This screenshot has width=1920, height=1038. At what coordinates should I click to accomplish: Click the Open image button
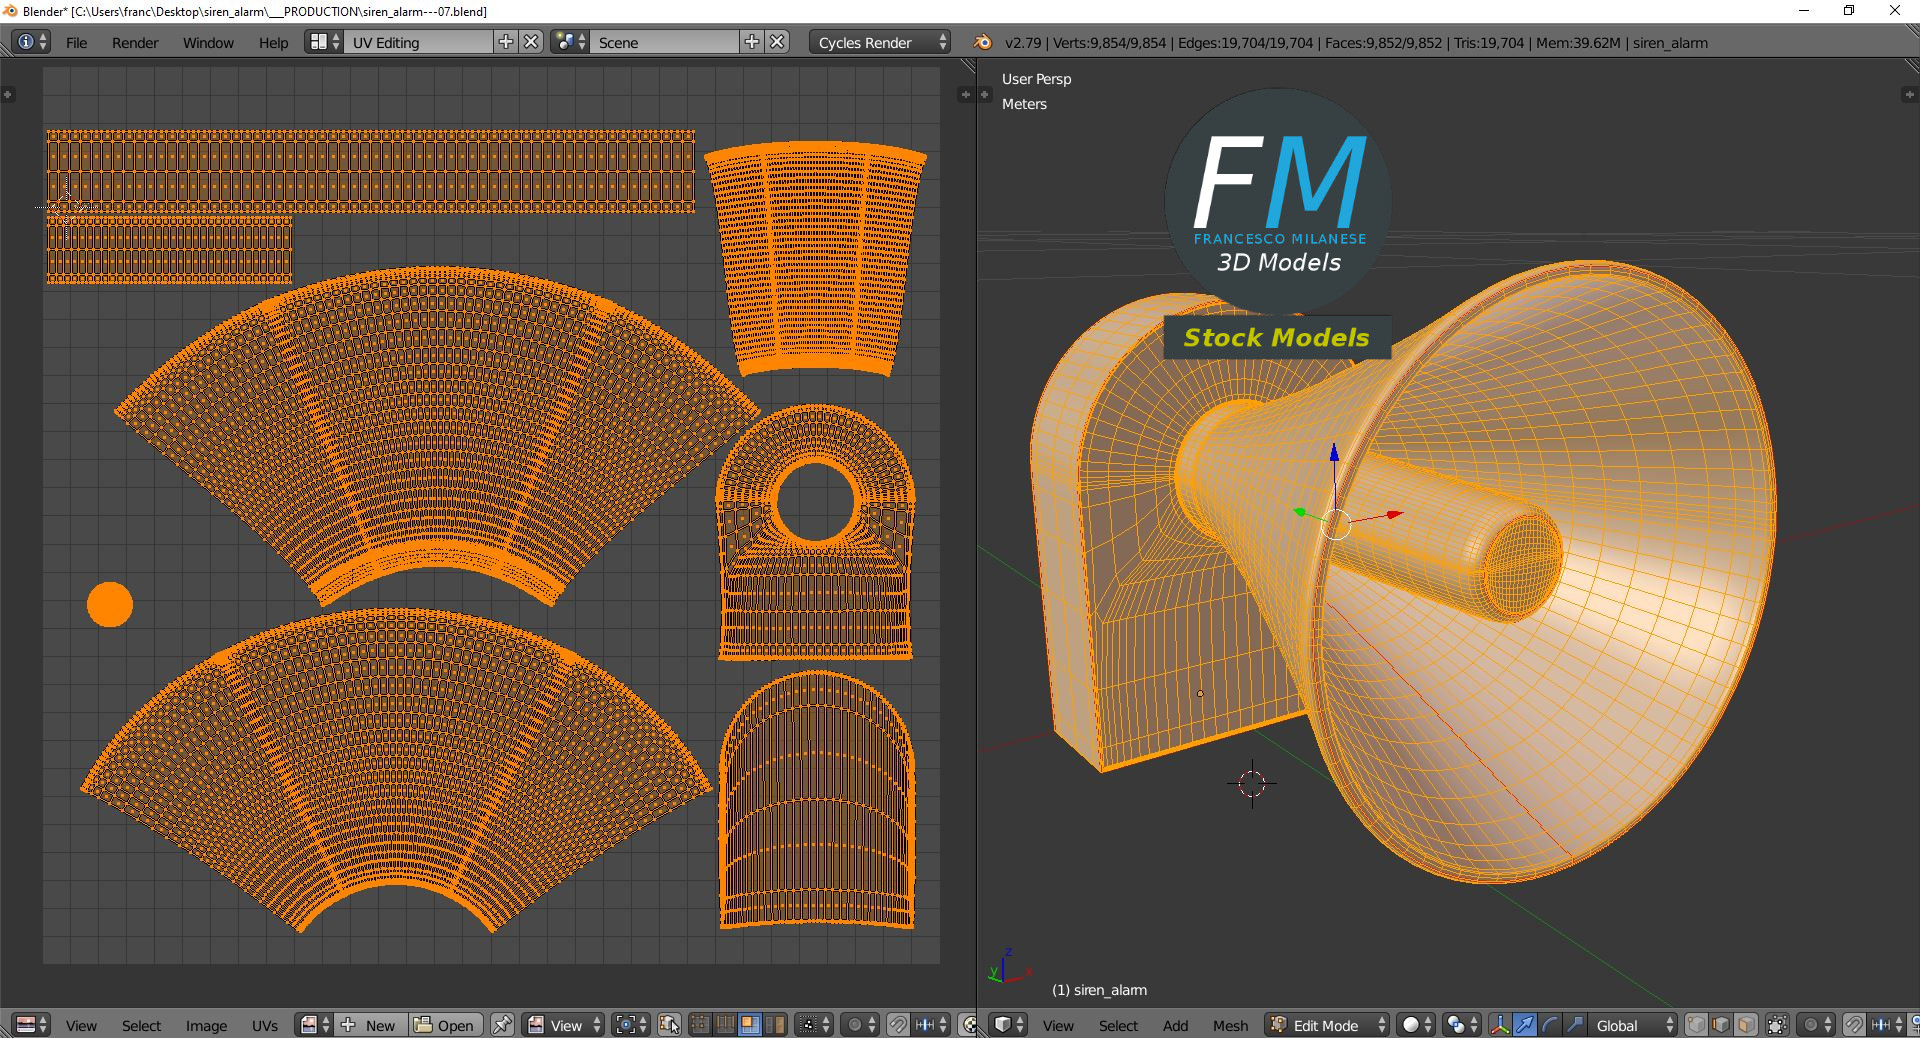(446, 1025)
